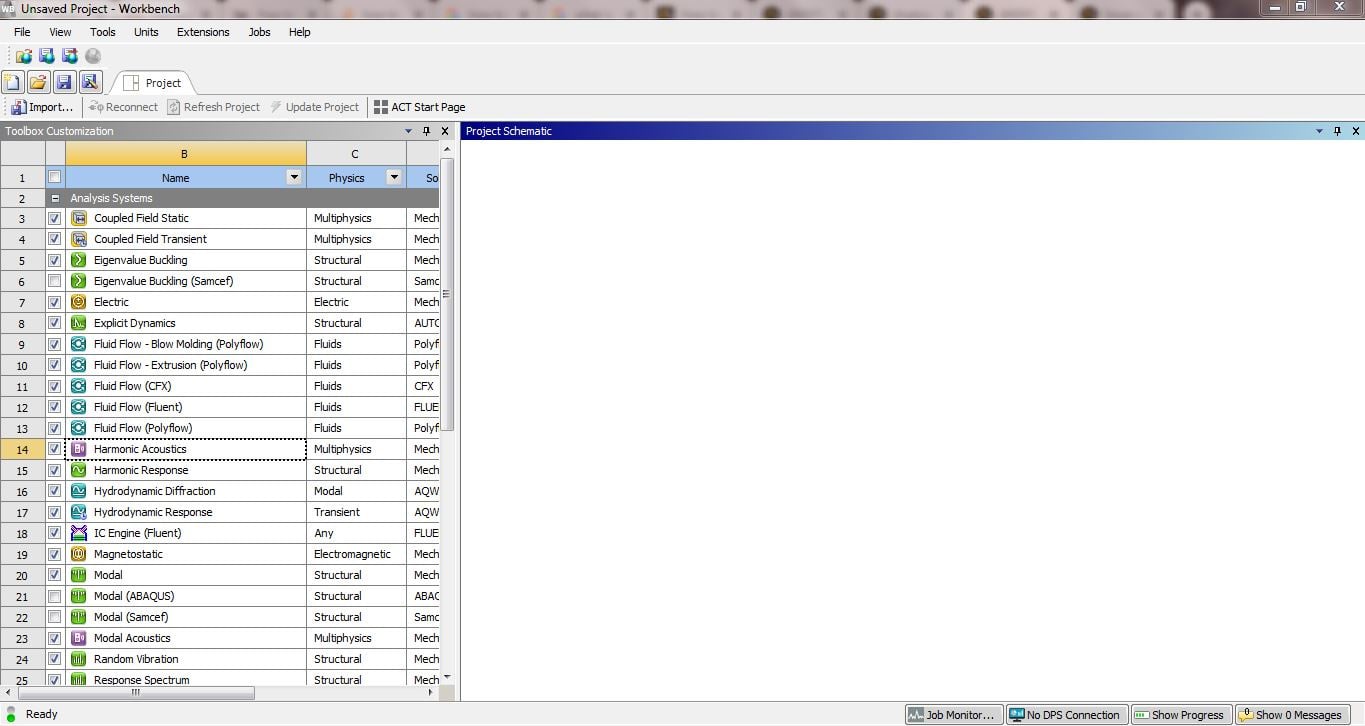The height and width of the screenshot is (726, 1365).
Task: Open the Tools menu
Action: (103, 32)
